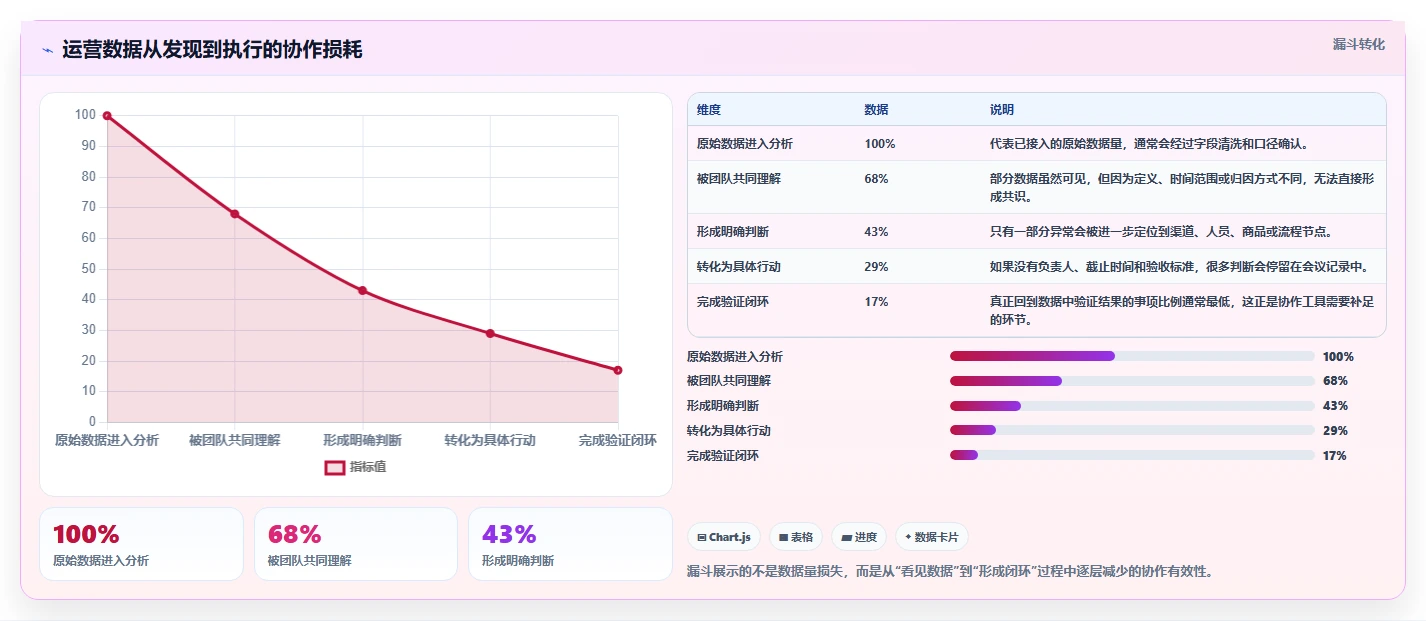Select the 表格 tag pill

[x=796, y=537]
